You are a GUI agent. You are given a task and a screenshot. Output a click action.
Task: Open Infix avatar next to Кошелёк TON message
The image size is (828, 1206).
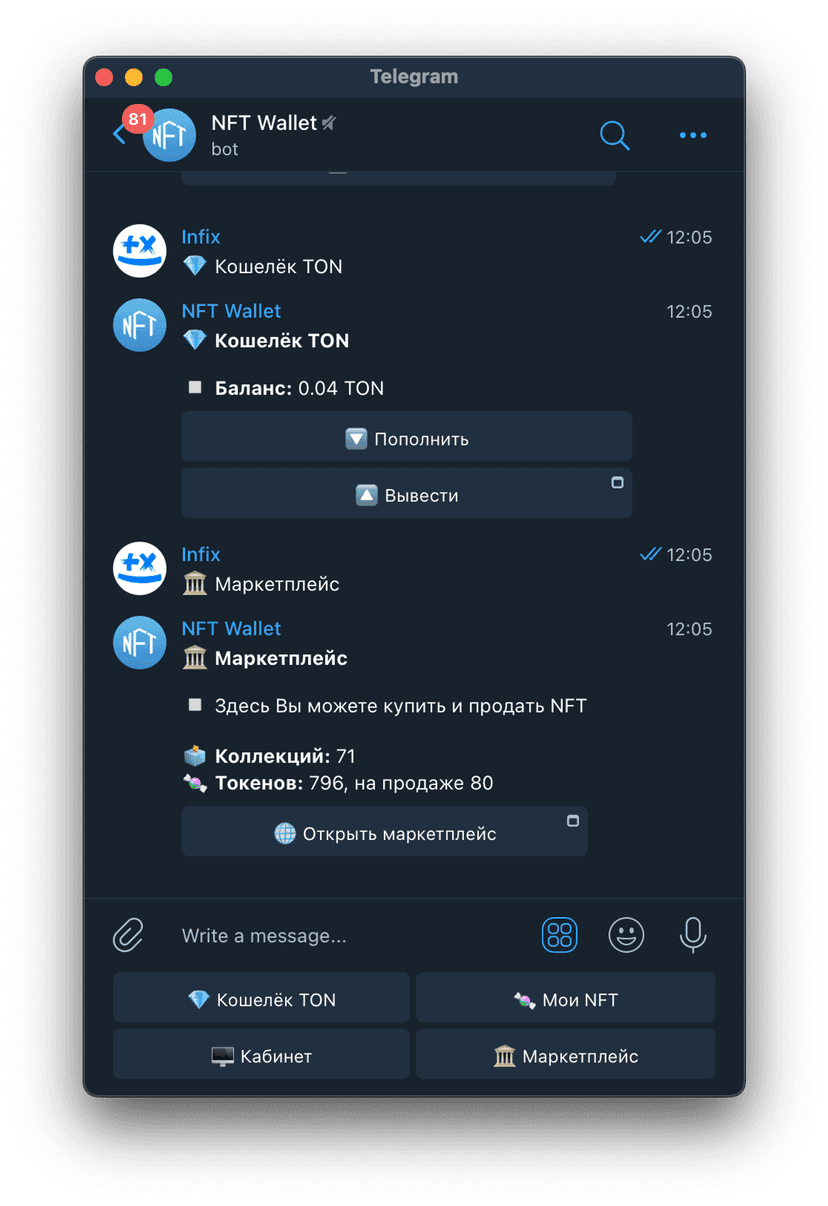[x=139, y=251]
